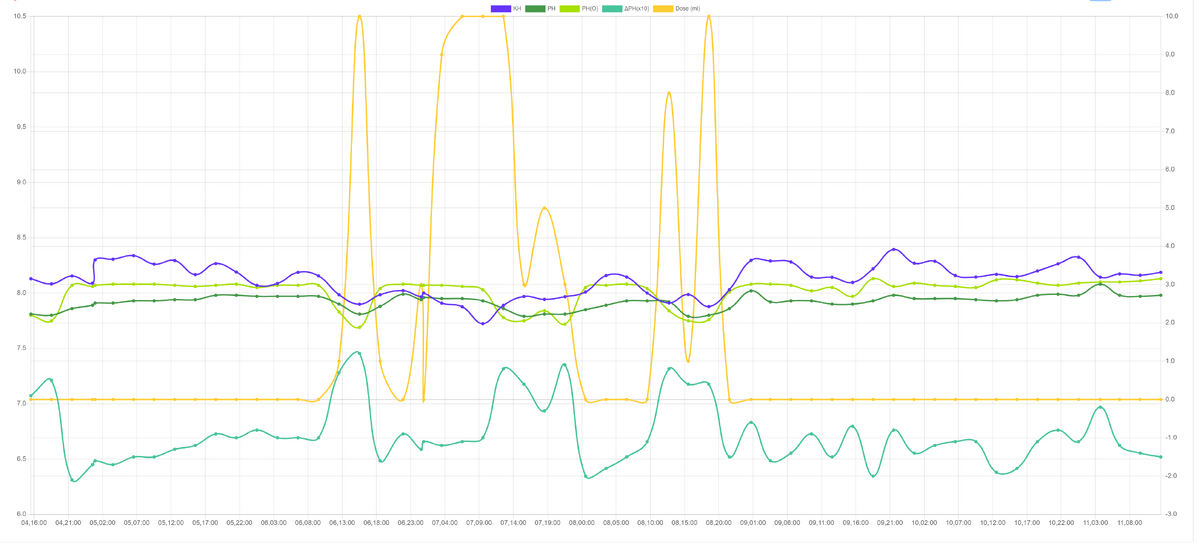This screenshot has height=559, width=1200.
Task: Click the 04,16:00 x-axis time label
Action: coord(33,522)
